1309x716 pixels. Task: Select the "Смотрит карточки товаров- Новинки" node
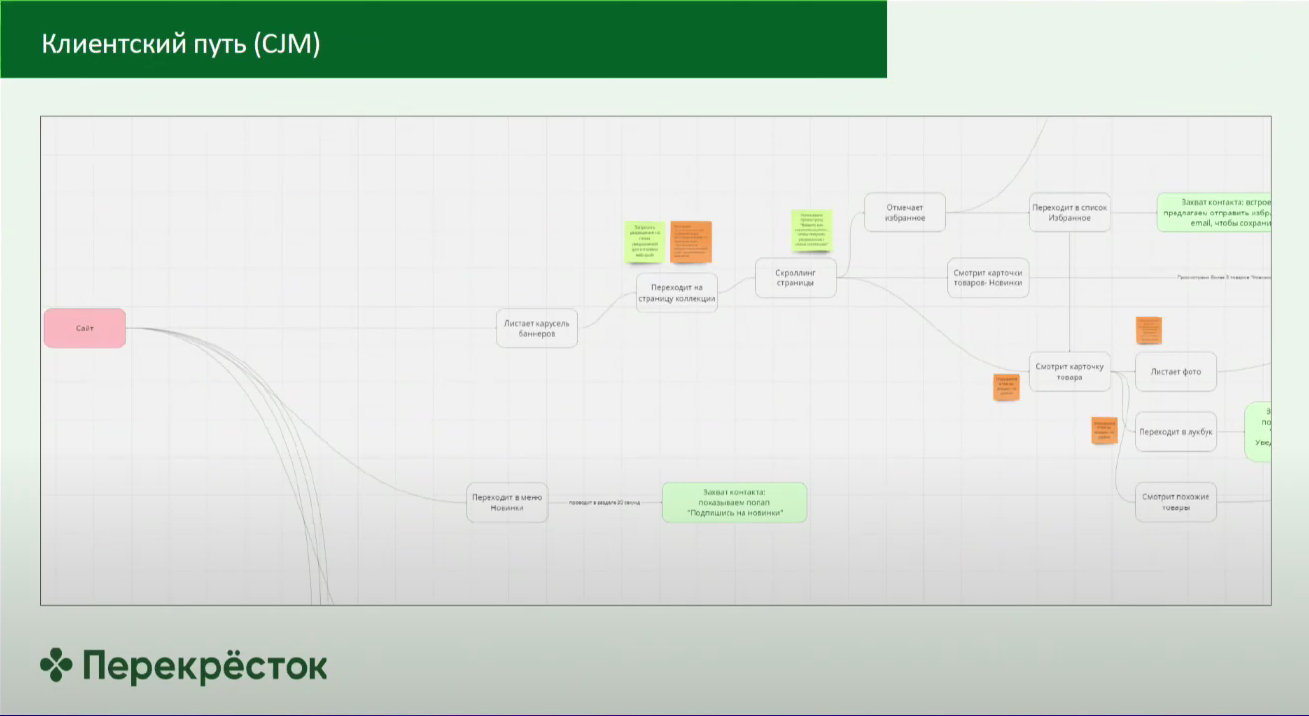[x=988, y=277]
